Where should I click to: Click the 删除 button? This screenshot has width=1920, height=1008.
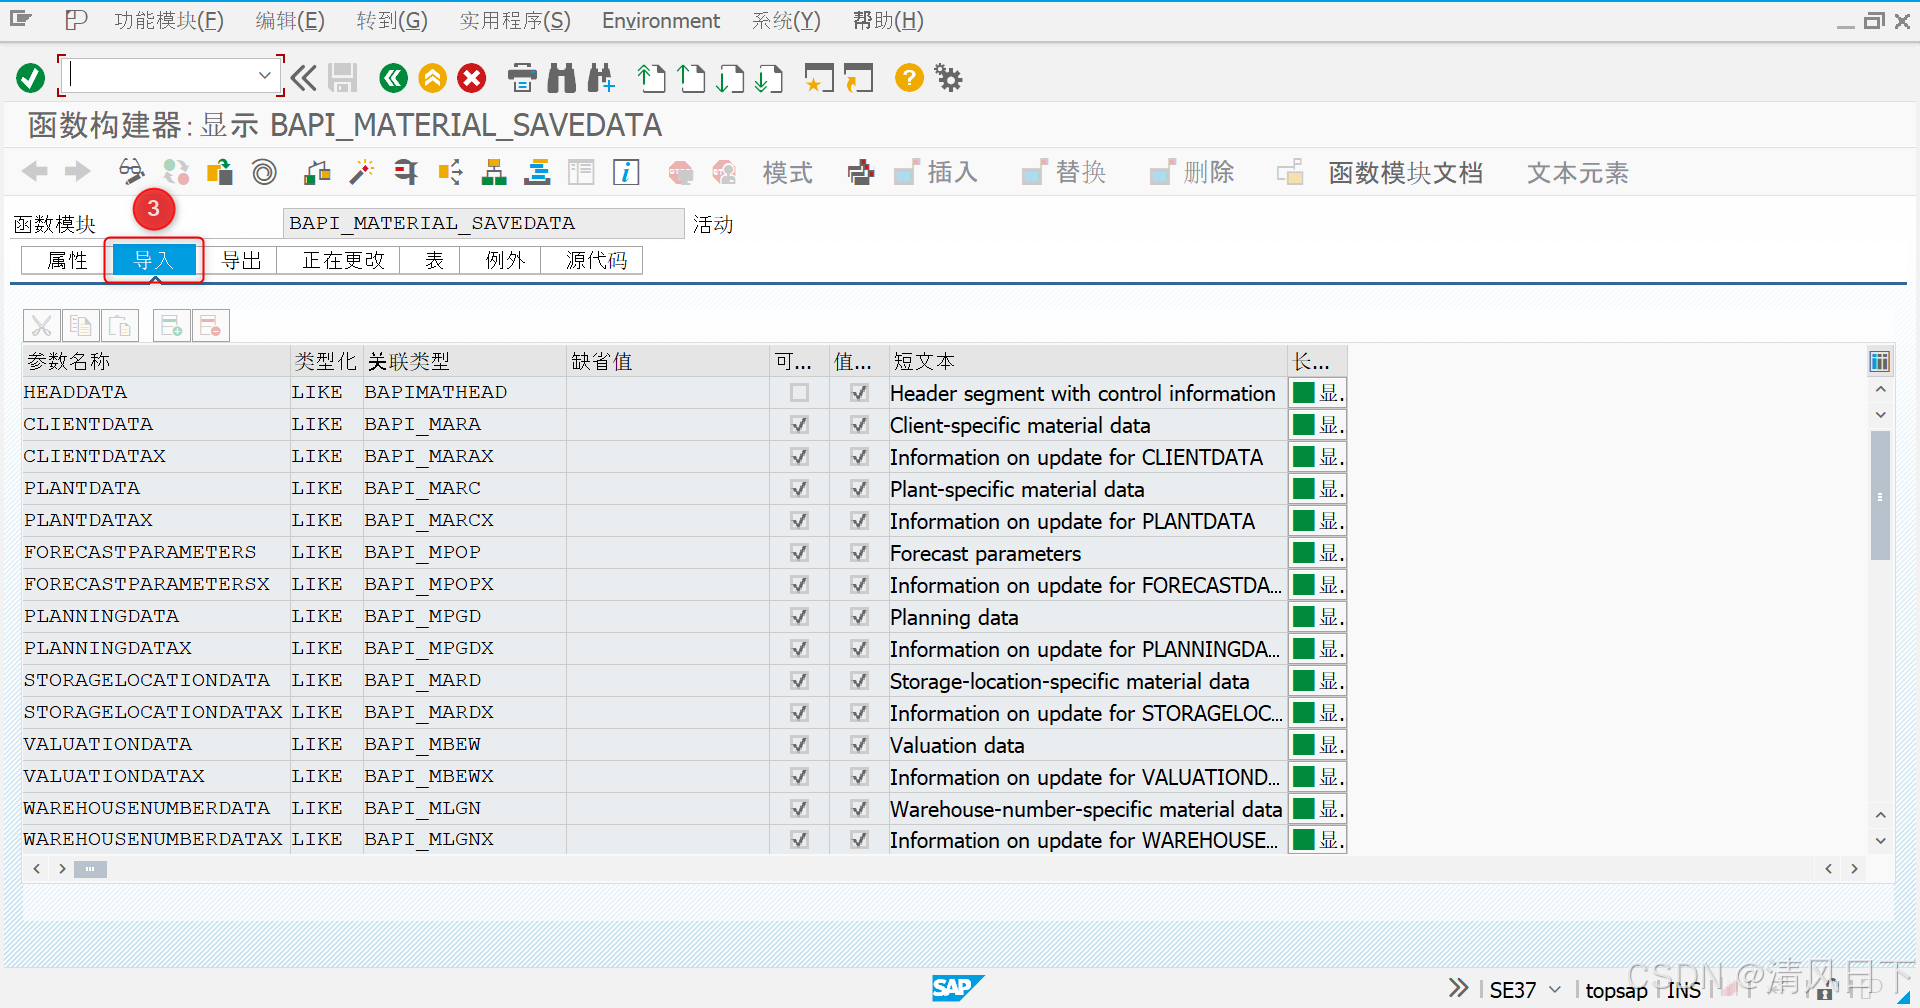pos(1191,172)
